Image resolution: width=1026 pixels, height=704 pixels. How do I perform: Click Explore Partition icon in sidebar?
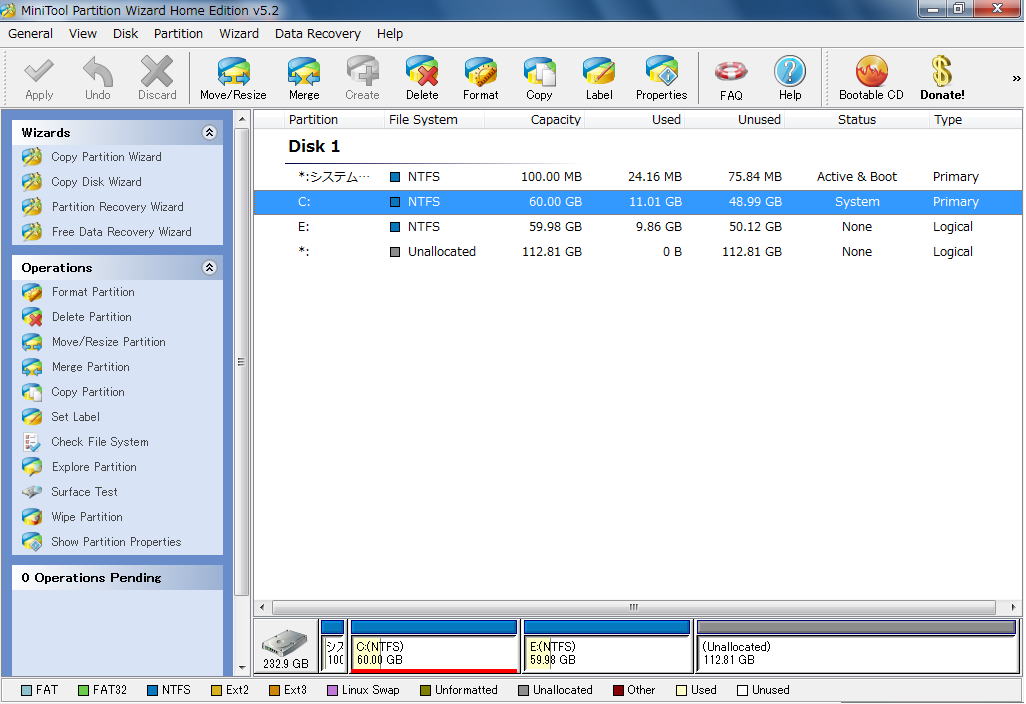32,467
